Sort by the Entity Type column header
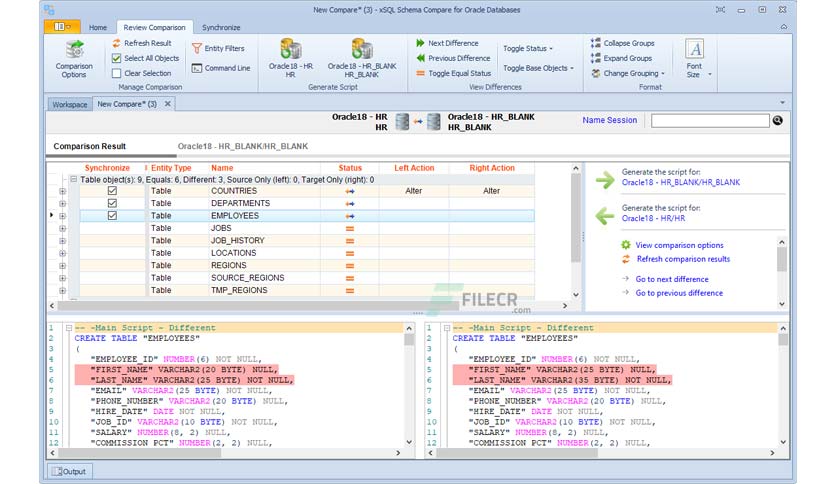 coord(171,168)
